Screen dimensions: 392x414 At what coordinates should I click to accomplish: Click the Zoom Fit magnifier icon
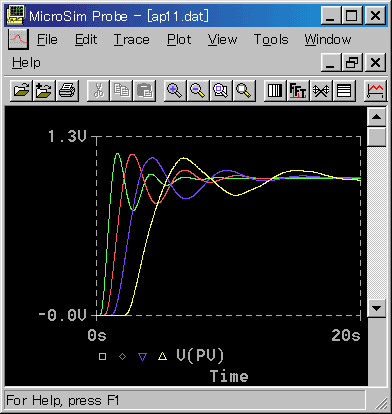click(244, 90)
